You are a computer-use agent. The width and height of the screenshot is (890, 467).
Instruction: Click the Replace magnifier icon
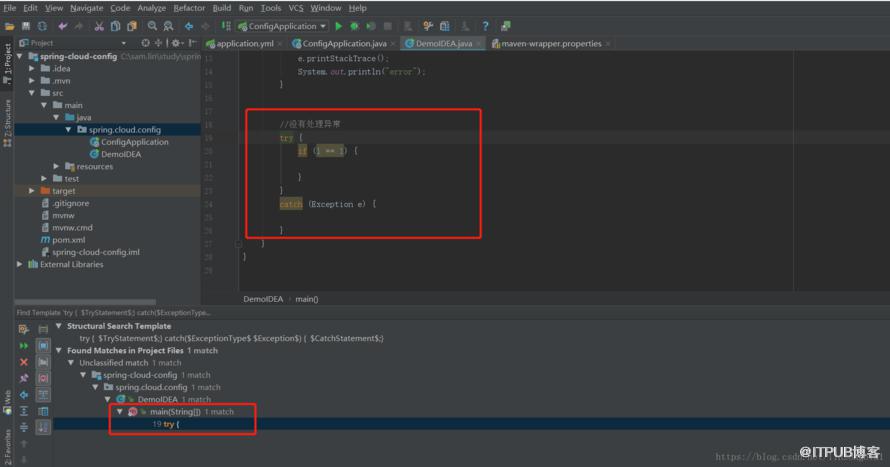click(169, 26)
